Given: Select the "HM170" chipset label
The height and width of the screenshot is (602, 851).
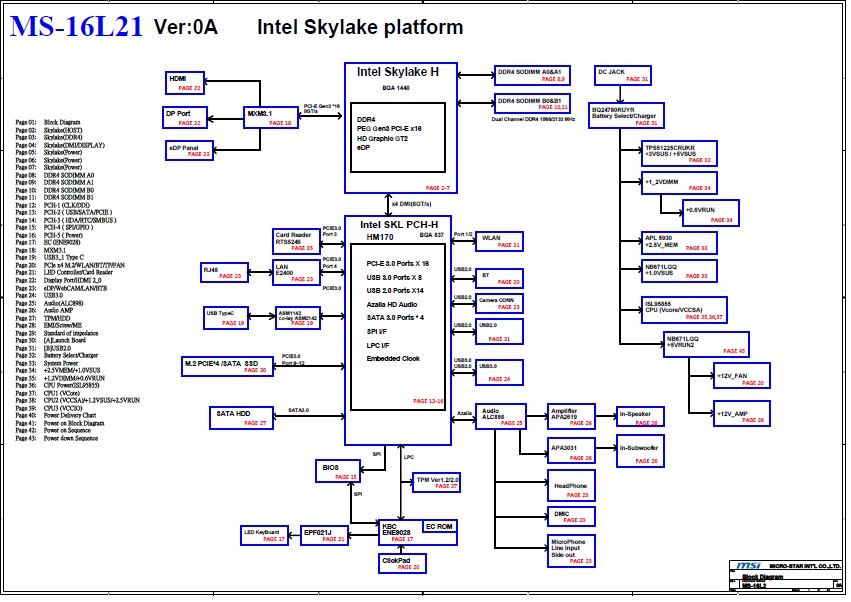Looking at the screenshot, I should pyautogui.click(x=380, y=237).
